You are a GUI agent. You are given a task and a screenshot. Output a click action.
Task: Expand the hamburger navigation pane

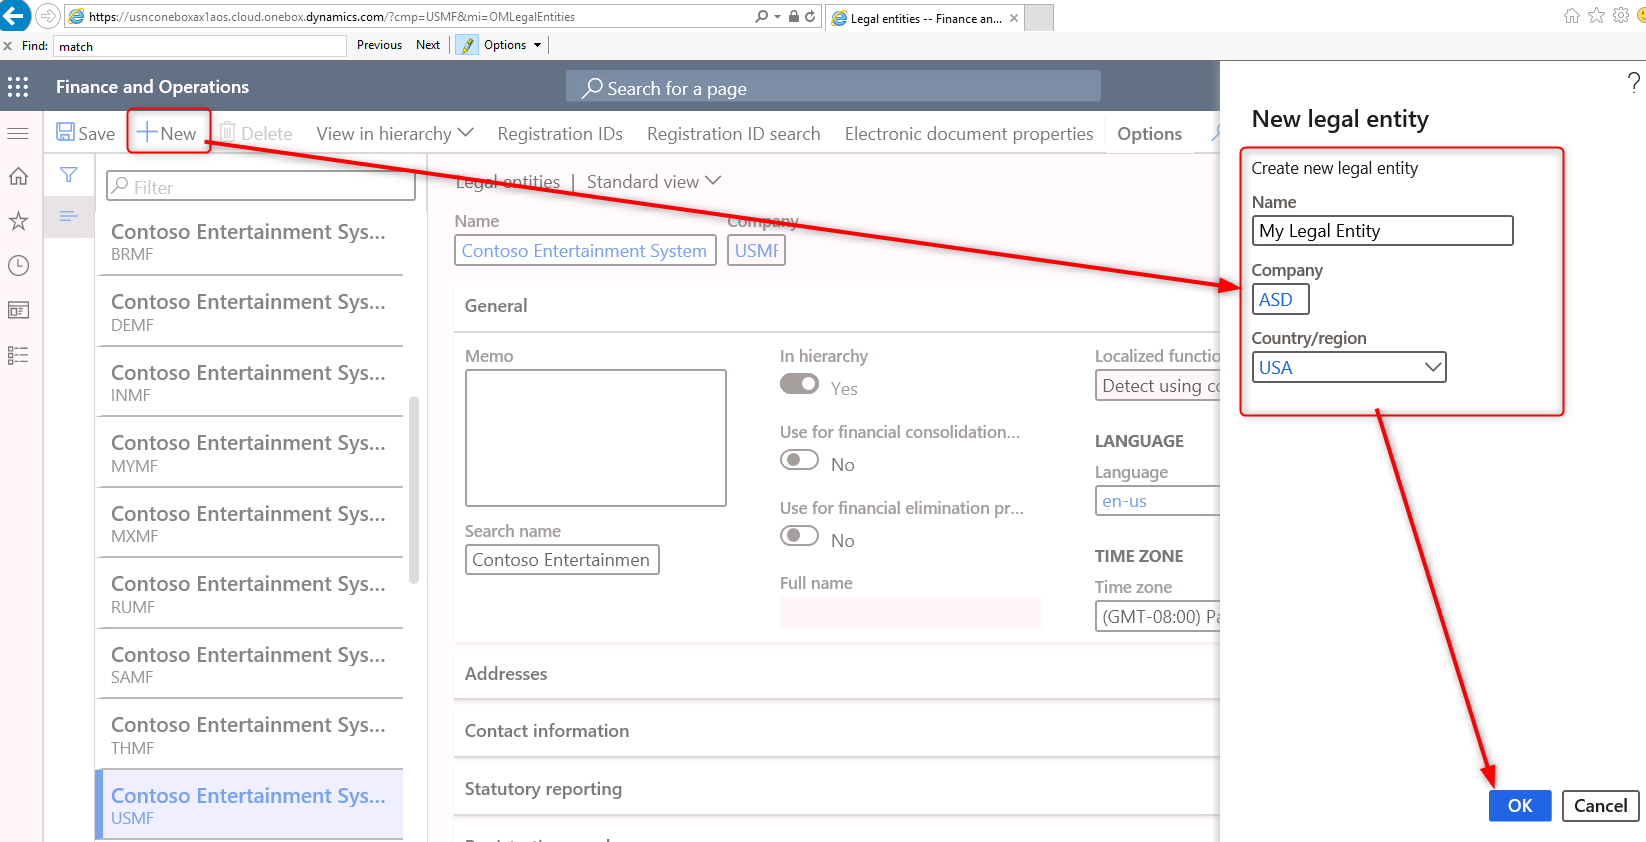click(18, 133)
